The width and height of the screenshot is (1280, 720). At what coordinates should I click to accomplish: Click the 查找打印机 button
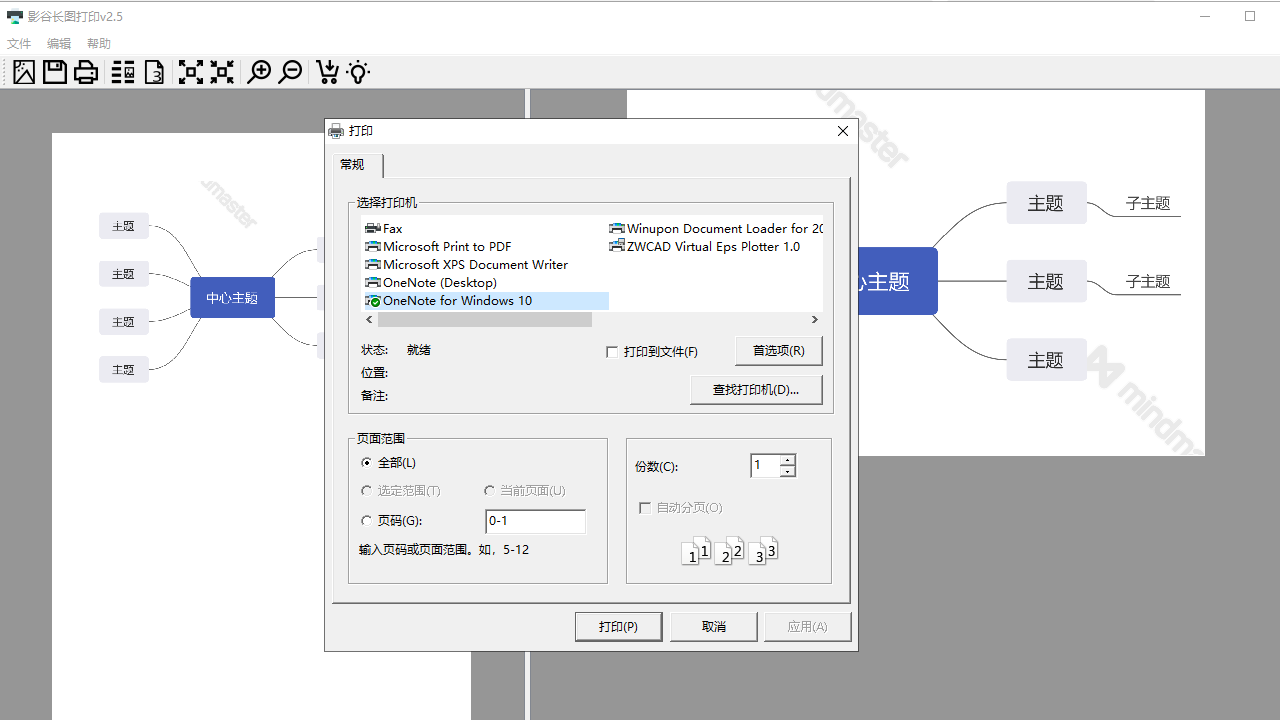tap(756, 390)
